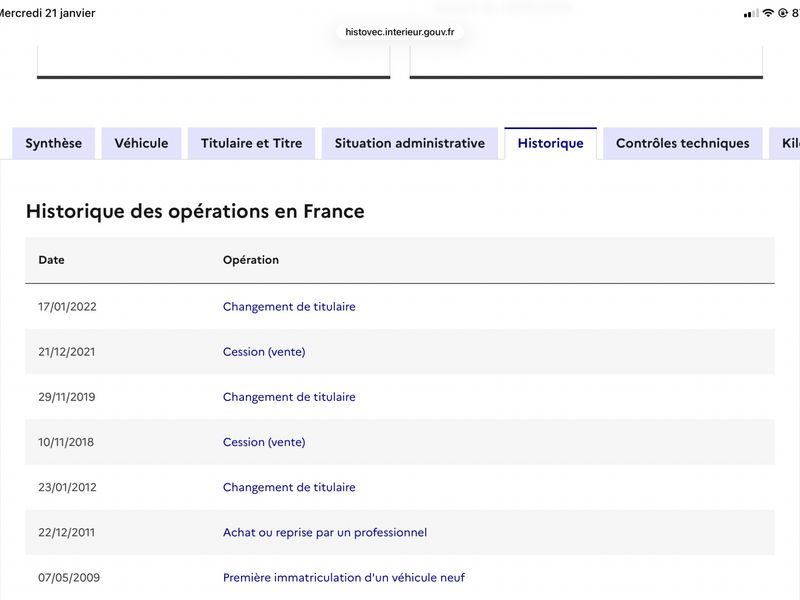
Task: Open the Contrôles techniques tab
Action: pos(683,143)
